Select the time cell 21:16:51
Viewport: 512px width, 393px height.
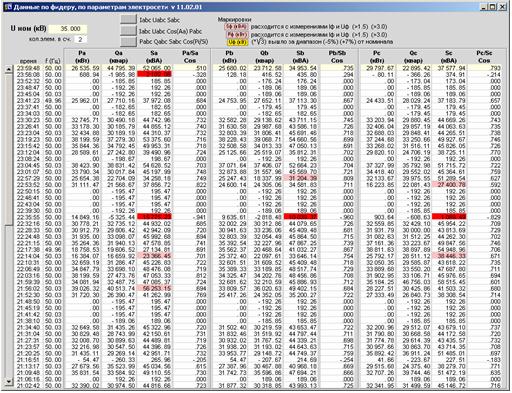28,360
